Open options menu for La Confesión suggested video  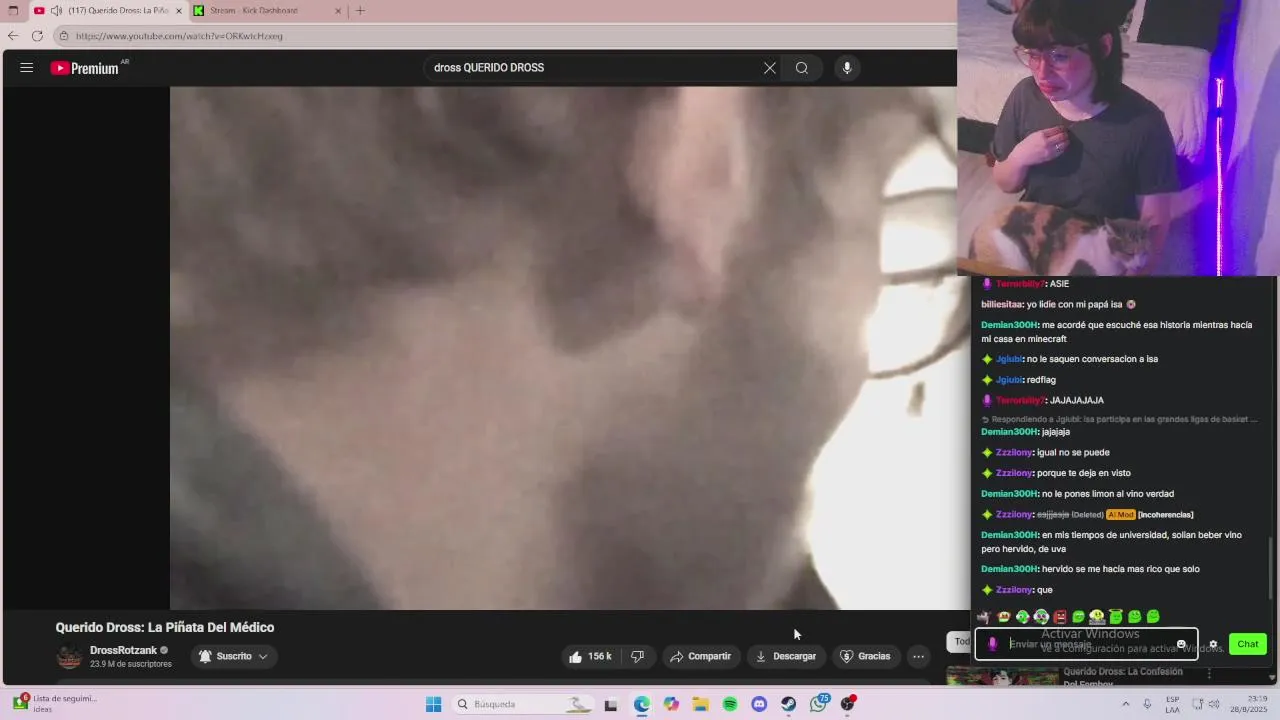pyautogui.click(x=1209, y=674)
